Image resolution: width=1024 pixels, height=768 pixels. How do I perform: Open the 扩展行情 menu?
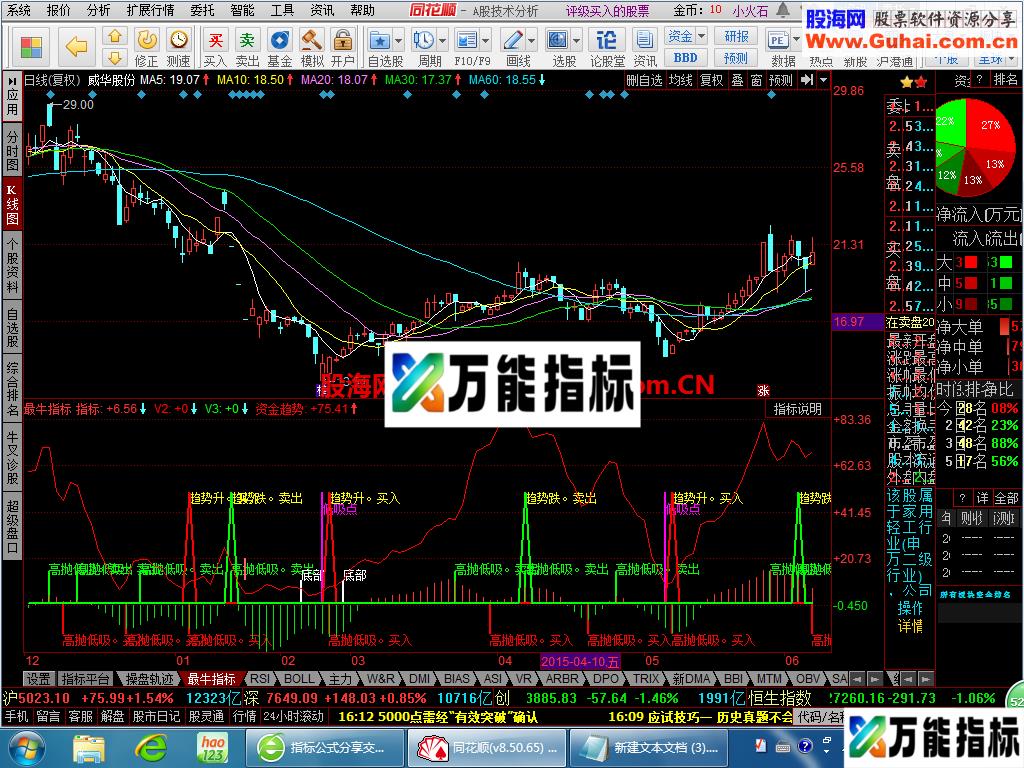click(x=150, y=10)
